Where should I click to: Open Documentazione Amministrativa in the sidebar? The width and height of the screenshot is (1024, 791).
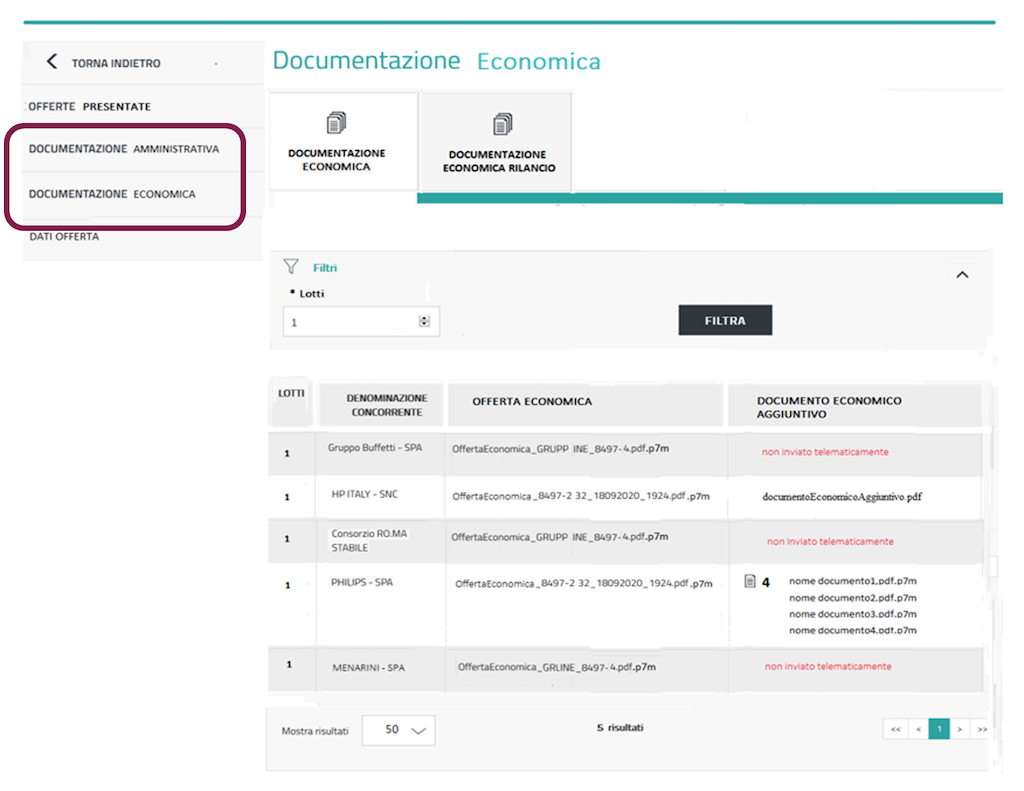[124, 149]
